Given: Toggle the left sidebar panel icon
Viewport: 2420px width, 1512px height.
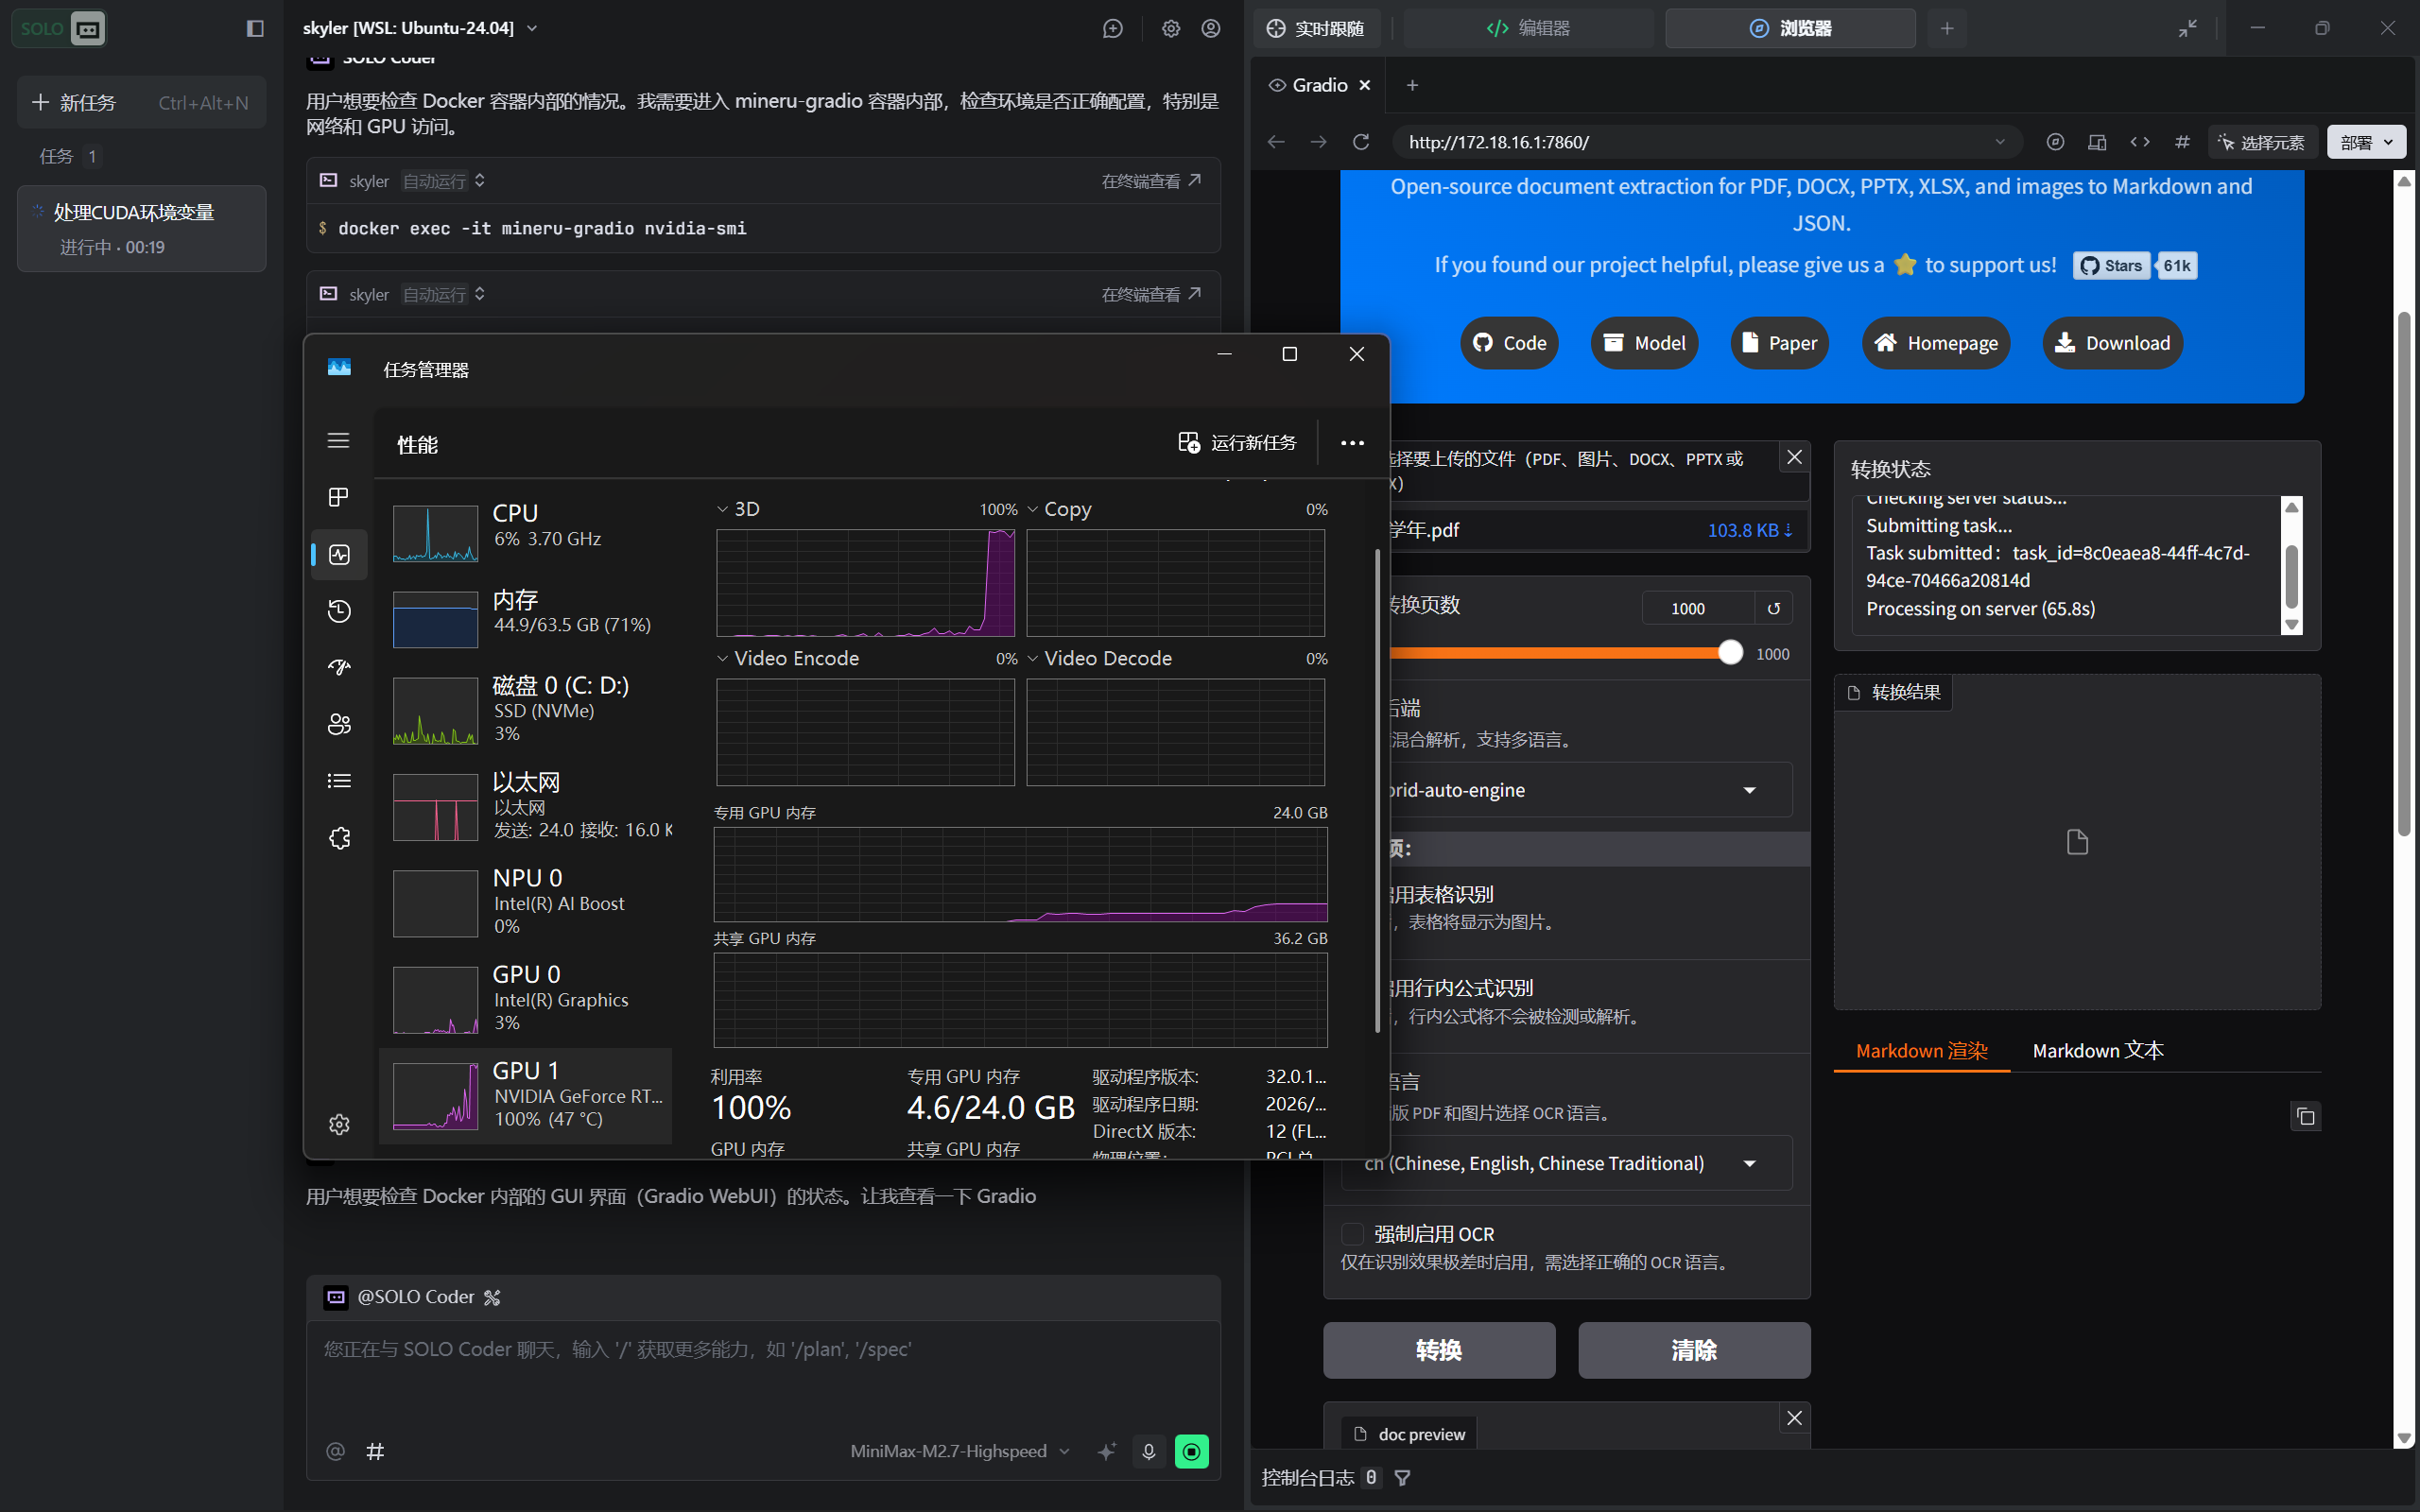Looking at the screenshot, I should click(255, 28).
